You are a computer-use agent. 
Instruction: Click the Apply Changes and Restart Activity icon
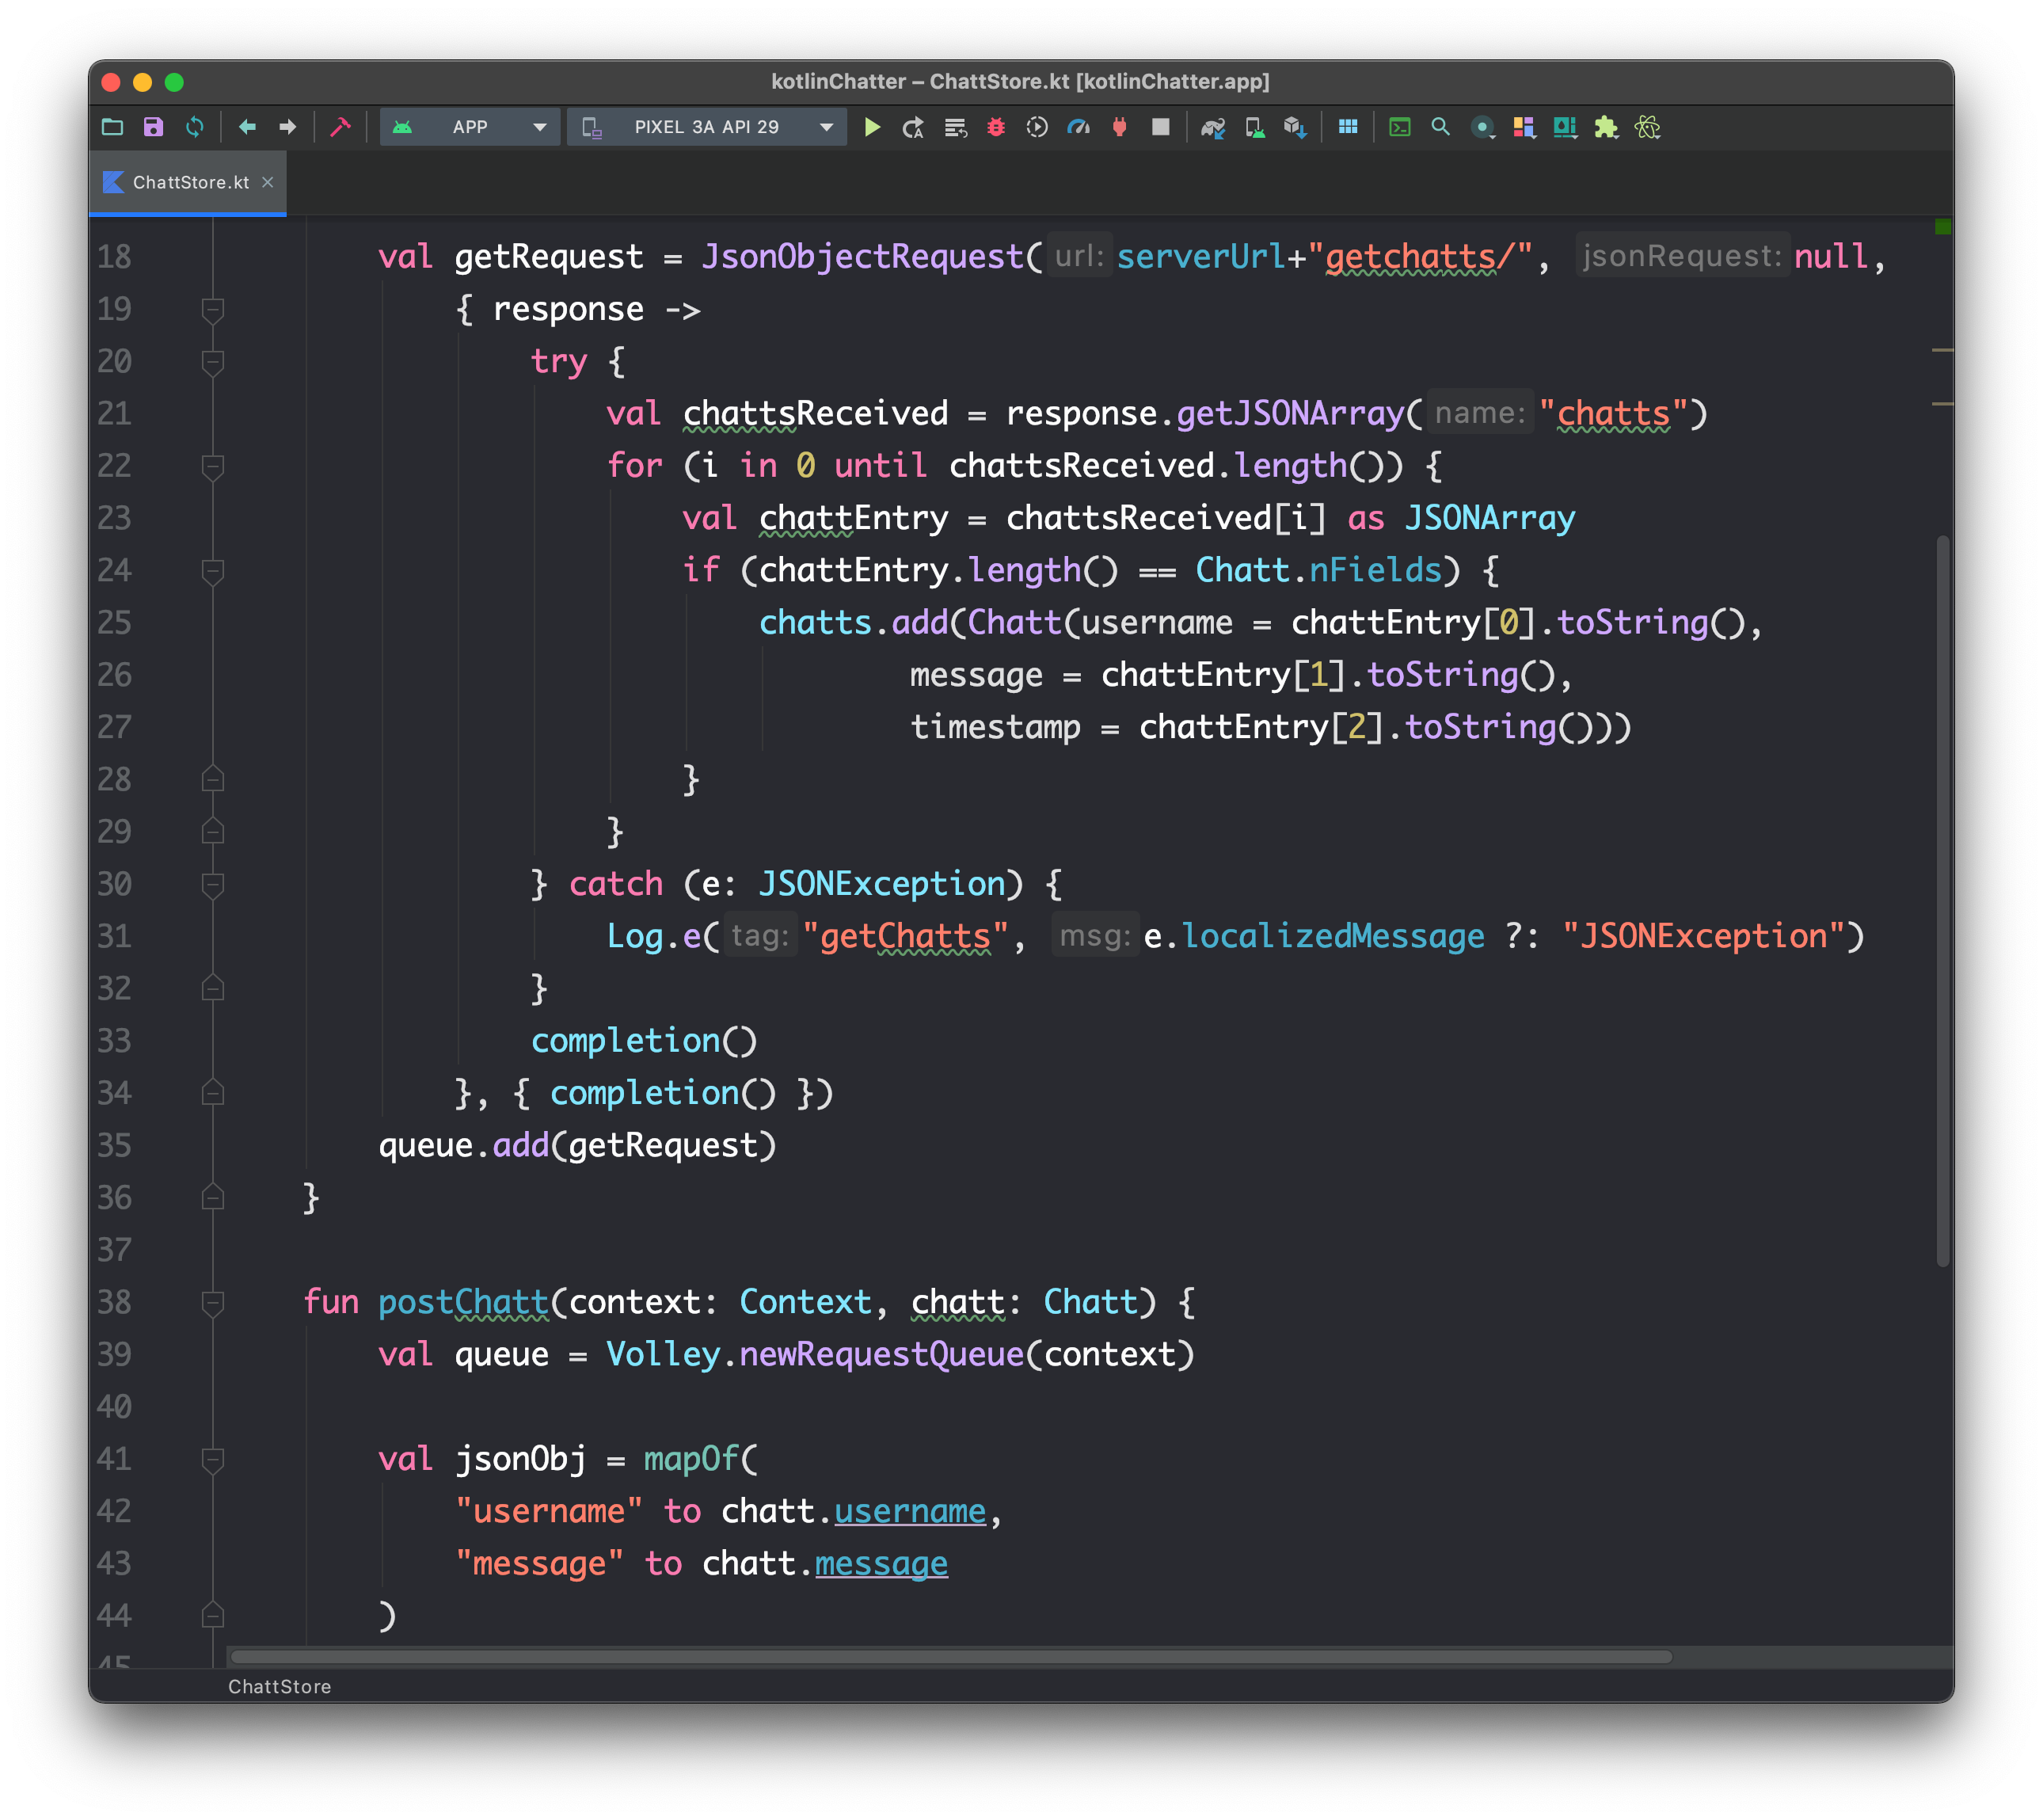[x=913, y=127]
